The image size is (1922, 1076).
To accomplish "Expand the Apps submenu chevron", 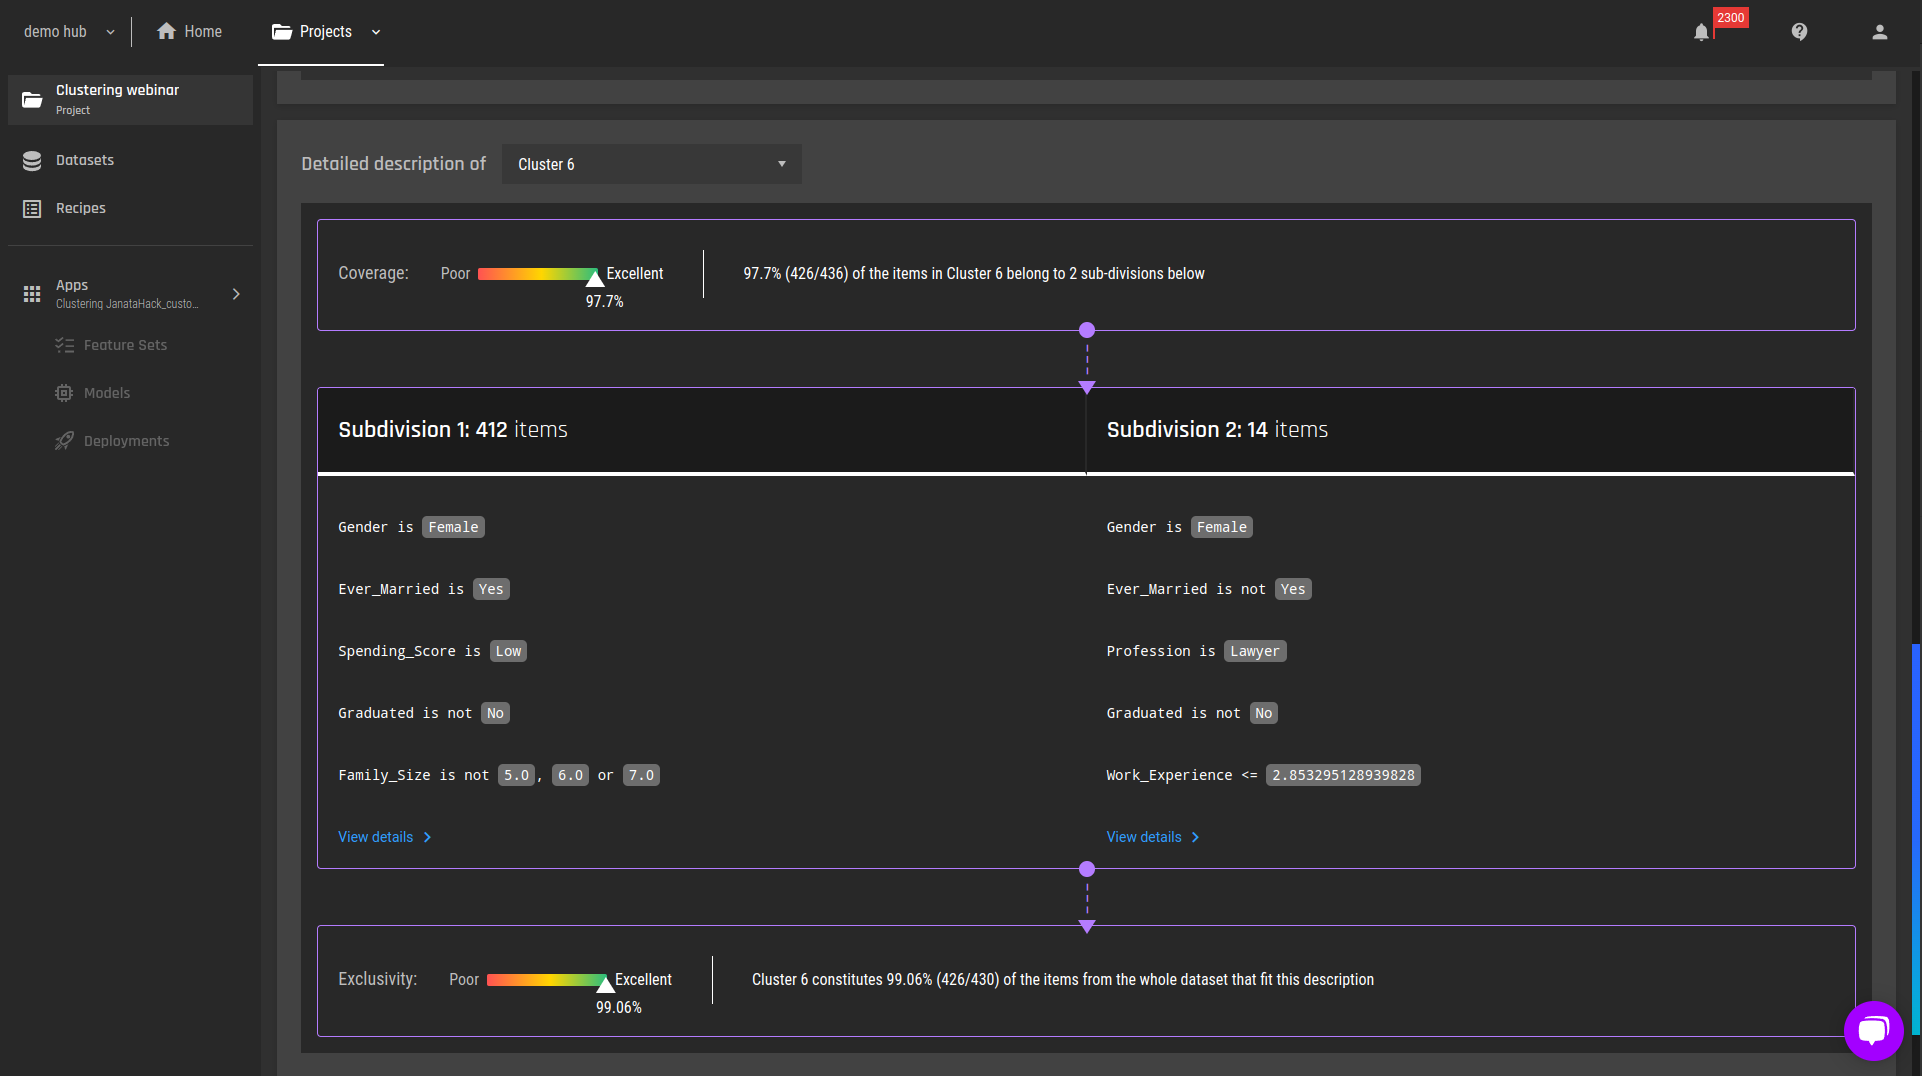I will click(x=236, y=294).
